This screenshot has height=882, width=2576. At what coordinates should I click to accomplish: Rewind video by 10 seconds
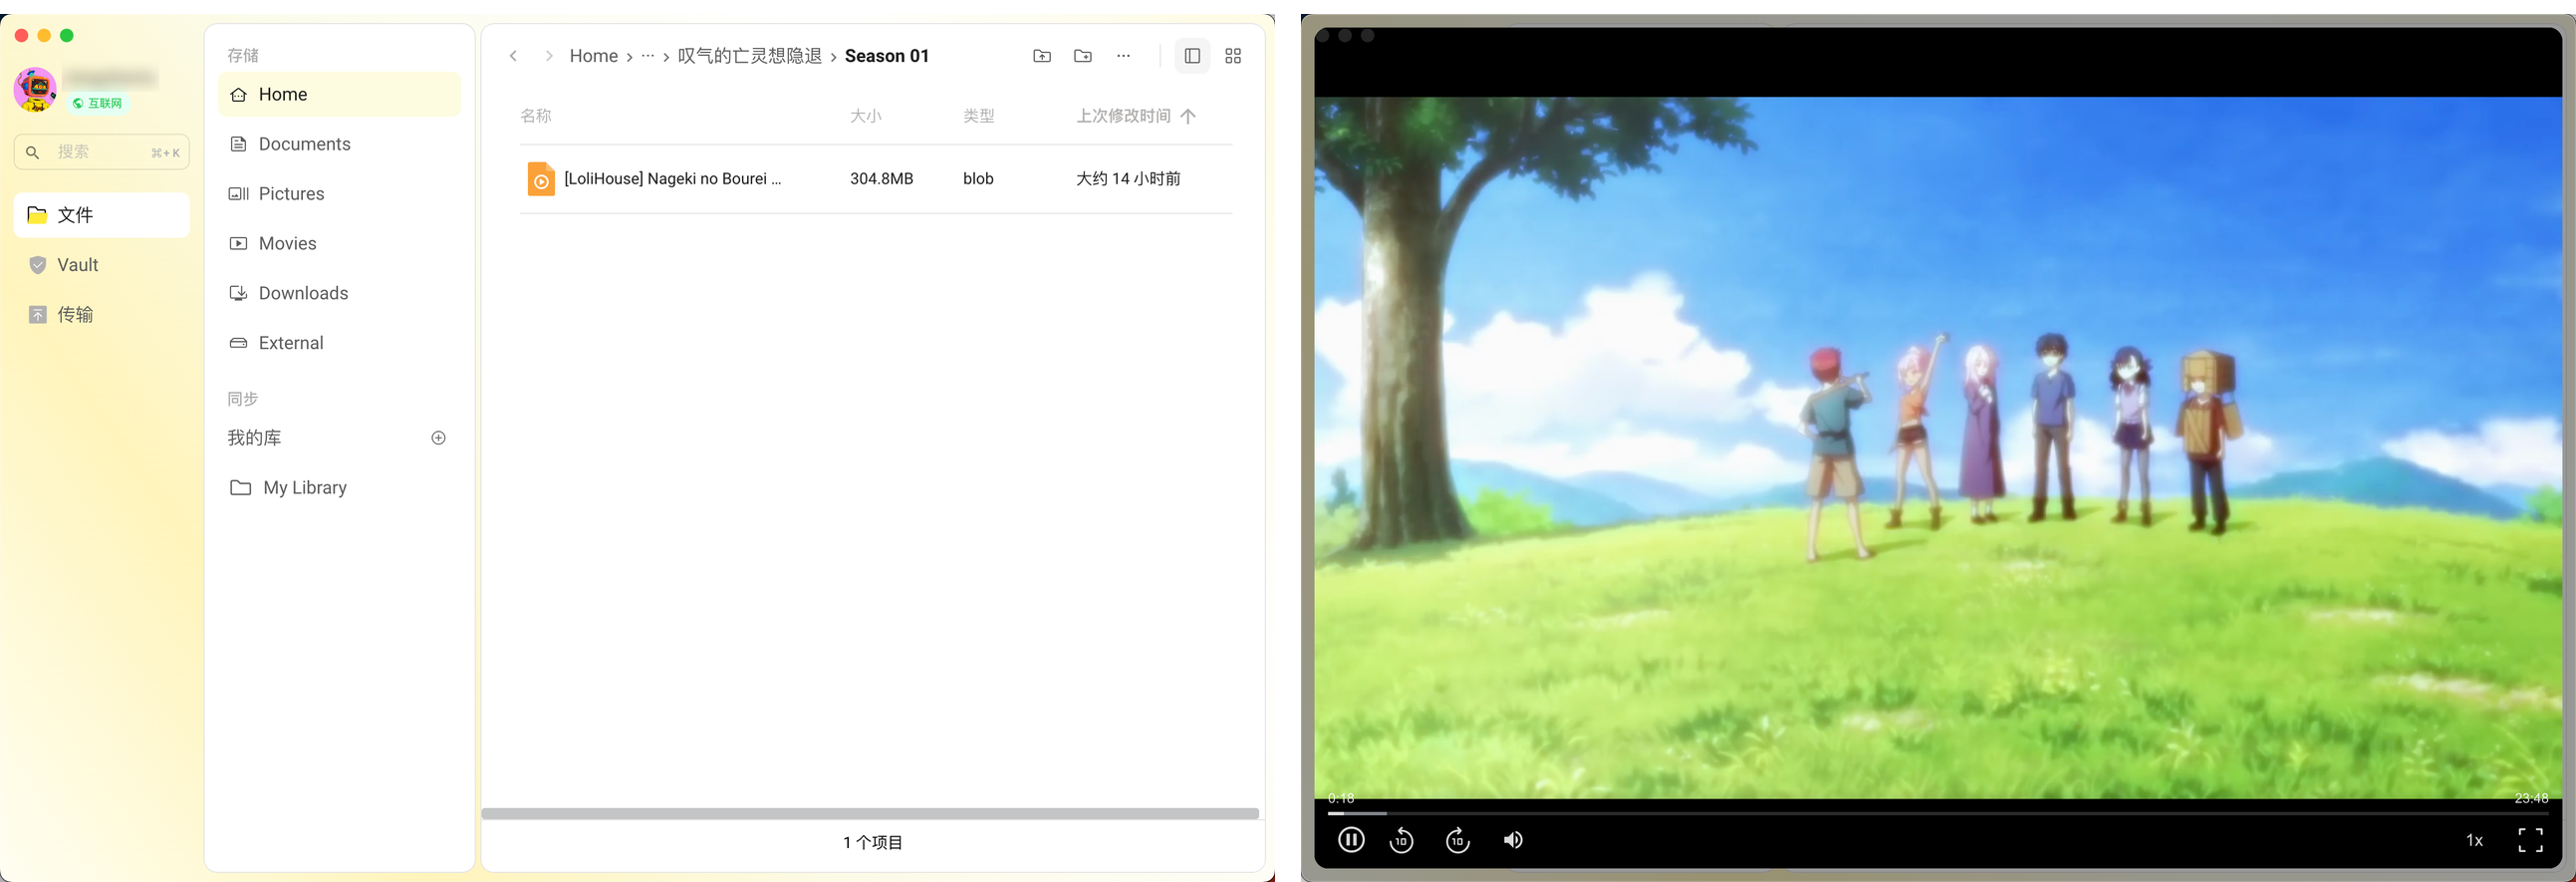tap(1401, 840)
